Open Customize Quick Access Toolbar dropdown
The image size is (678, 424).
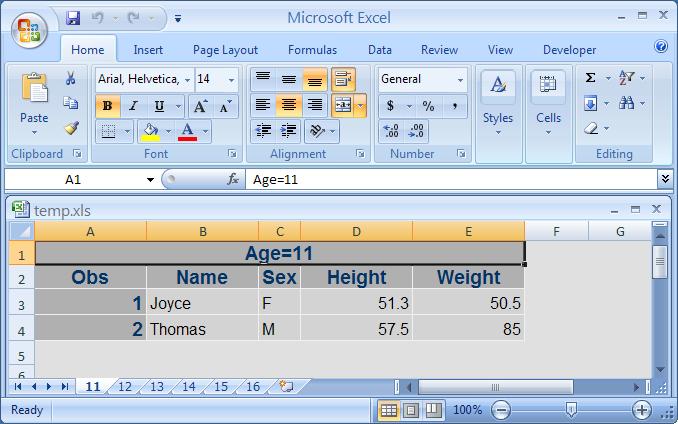[x=178, y=18]
